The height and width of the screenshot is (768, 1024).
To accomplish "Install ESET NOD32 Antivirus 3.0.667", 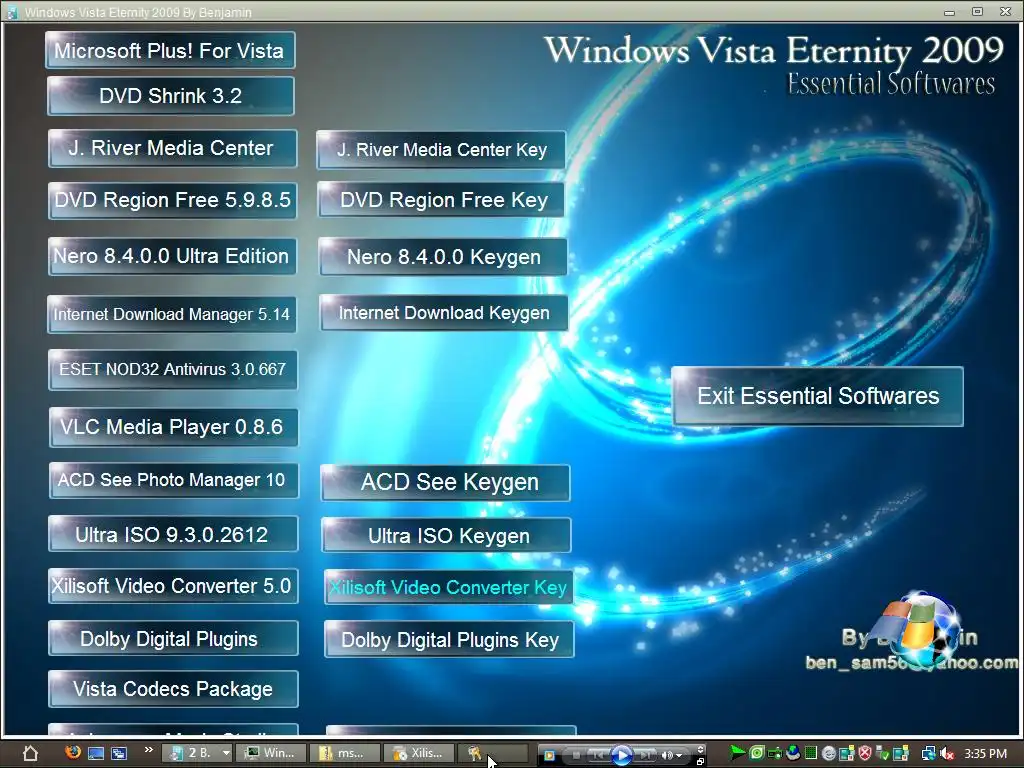I will 172,370.
